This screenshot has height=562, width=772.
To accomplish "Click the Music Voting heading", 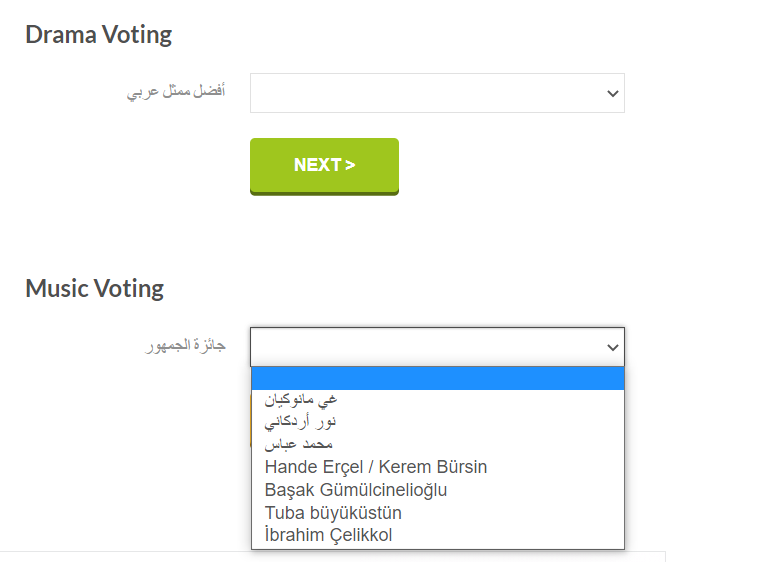I will coord(94,289).
